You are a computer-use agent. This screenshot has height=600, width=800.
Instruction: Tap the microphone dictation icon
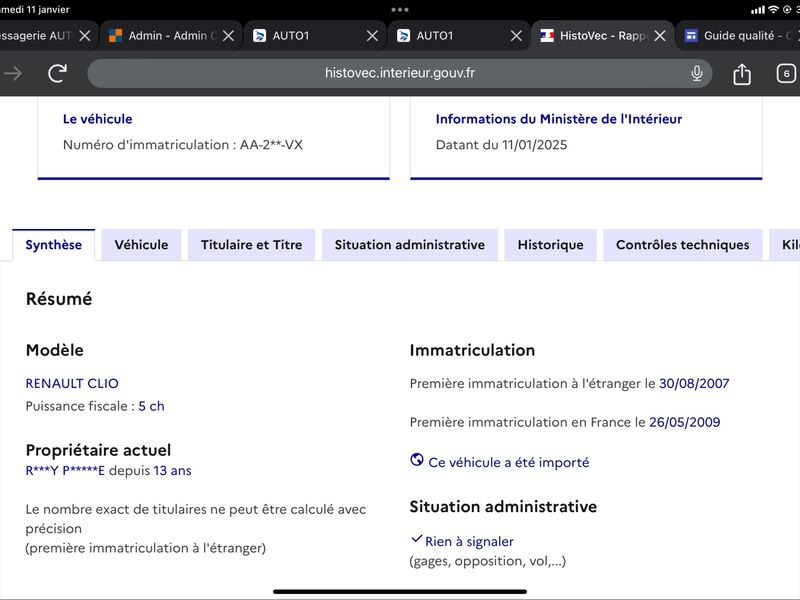[x=696, y=73]
